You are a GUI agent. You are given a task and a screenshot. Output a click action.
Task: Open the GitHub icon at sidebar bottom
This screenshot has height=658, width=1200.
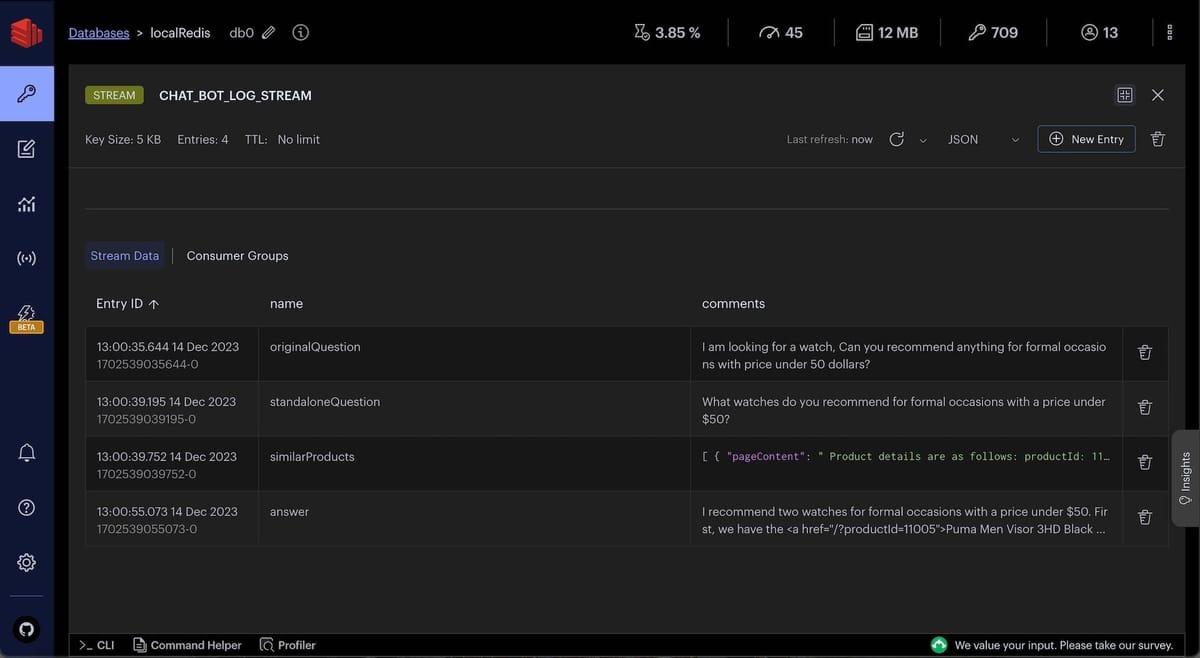click(26, 629)
